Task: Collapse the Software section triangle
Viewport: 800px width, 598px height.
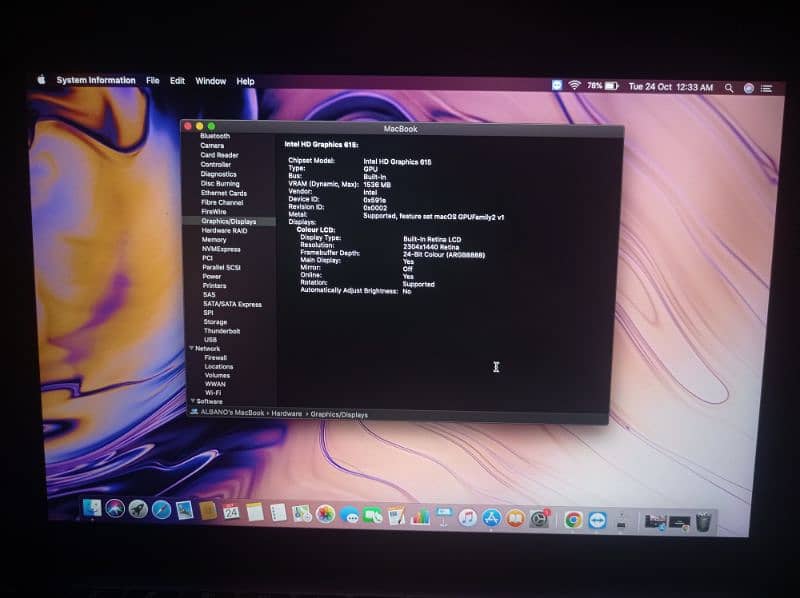Action: 191,401
